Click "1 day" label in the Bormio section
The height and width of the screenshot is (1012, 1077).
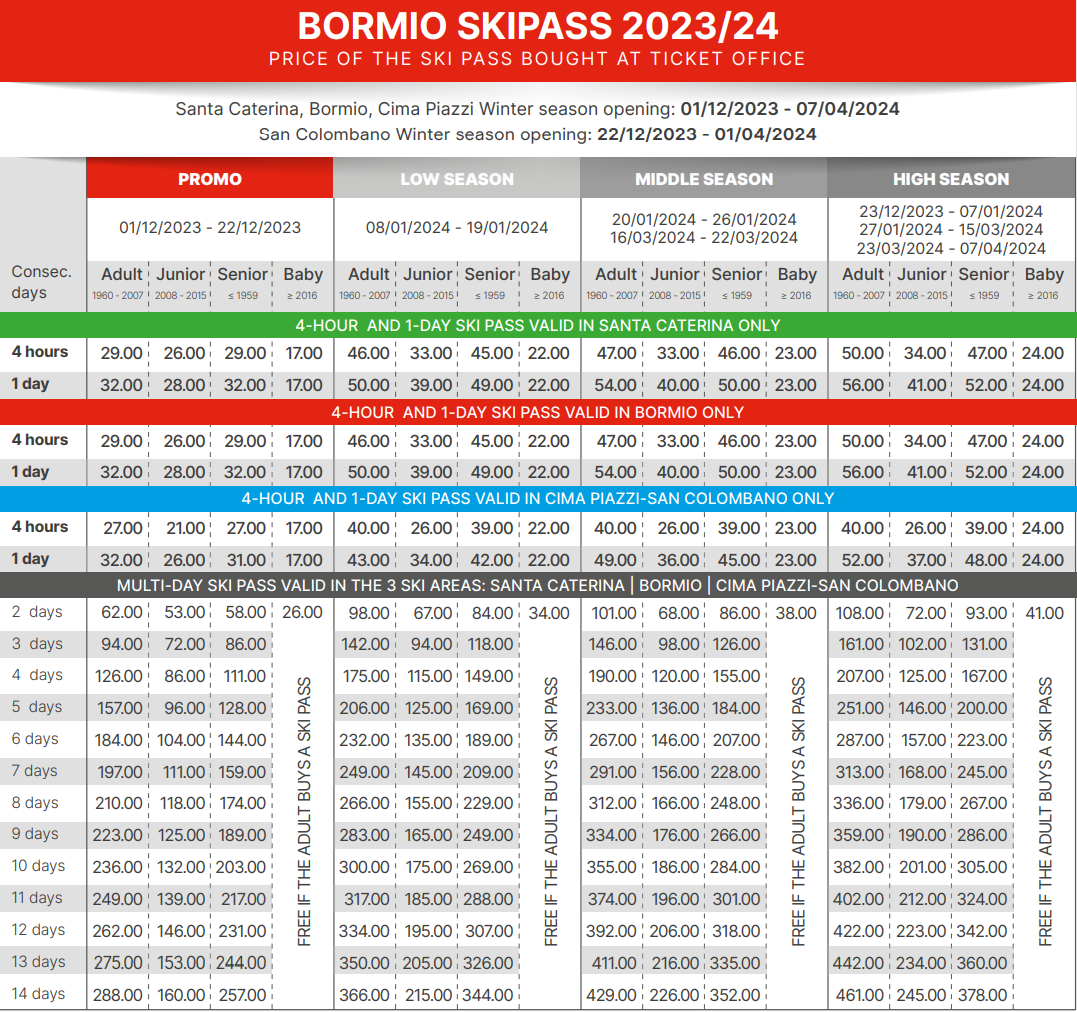[30, 472]
